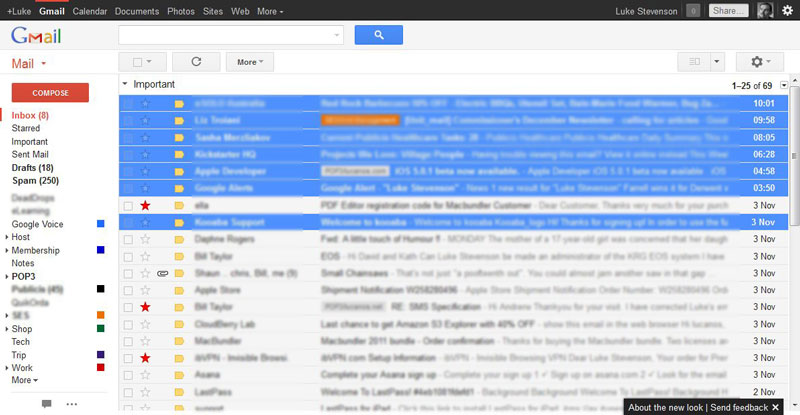Open the 1–25 of 69 section options arrow
The height and width of the screenshot is (415, 800).
click(x=784, y=85)
